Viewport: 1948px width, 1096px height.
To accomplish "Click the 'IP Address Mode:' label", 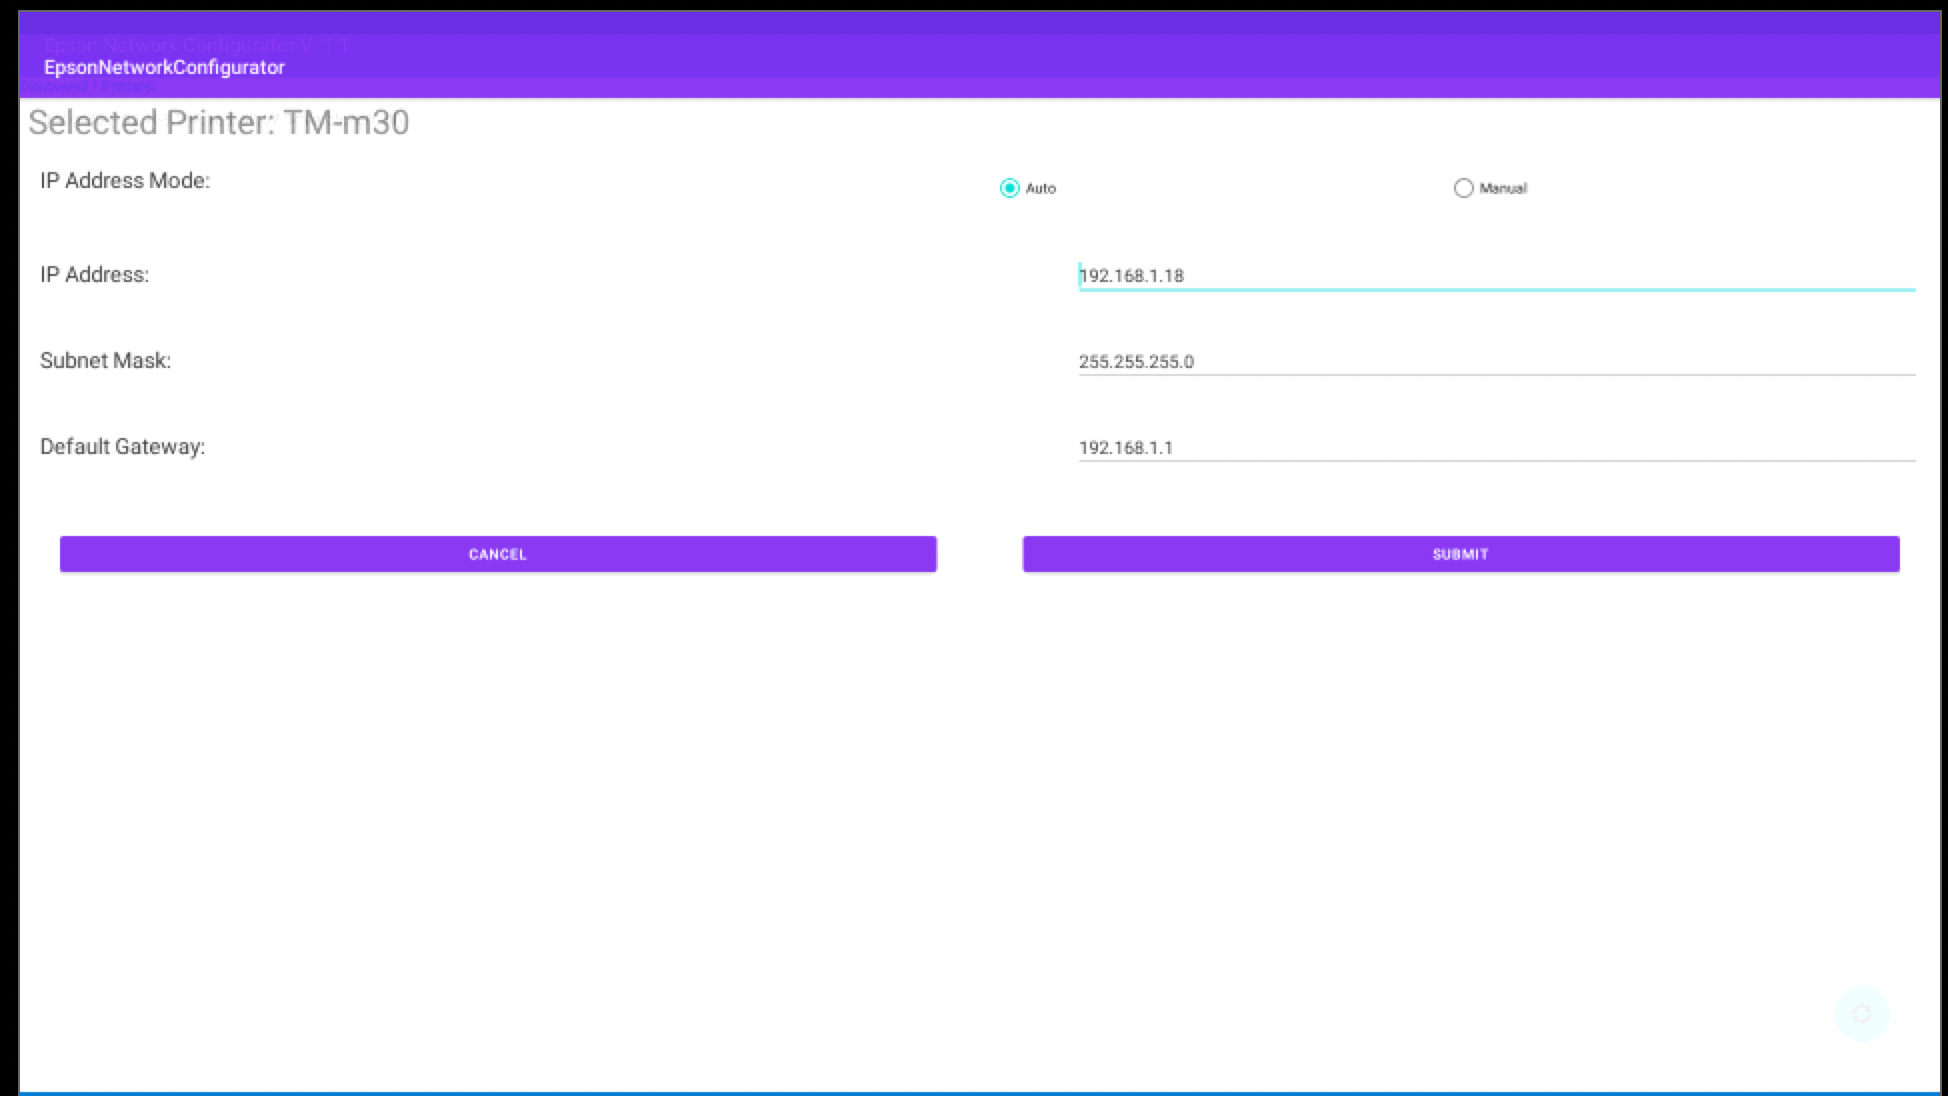I will 125,181.
